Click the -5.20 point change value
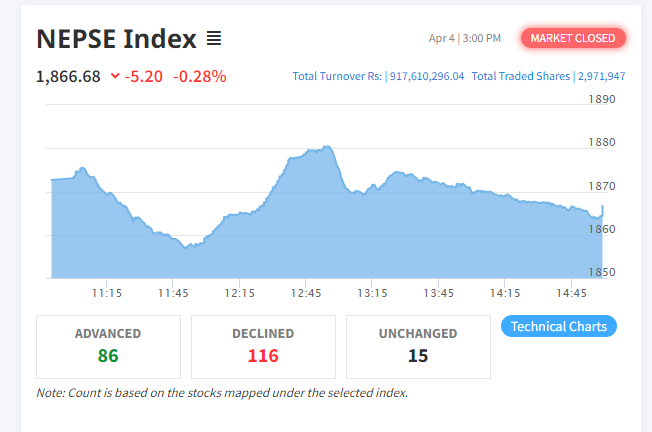The height and width of the screenshot is (432, 652). 144,76
